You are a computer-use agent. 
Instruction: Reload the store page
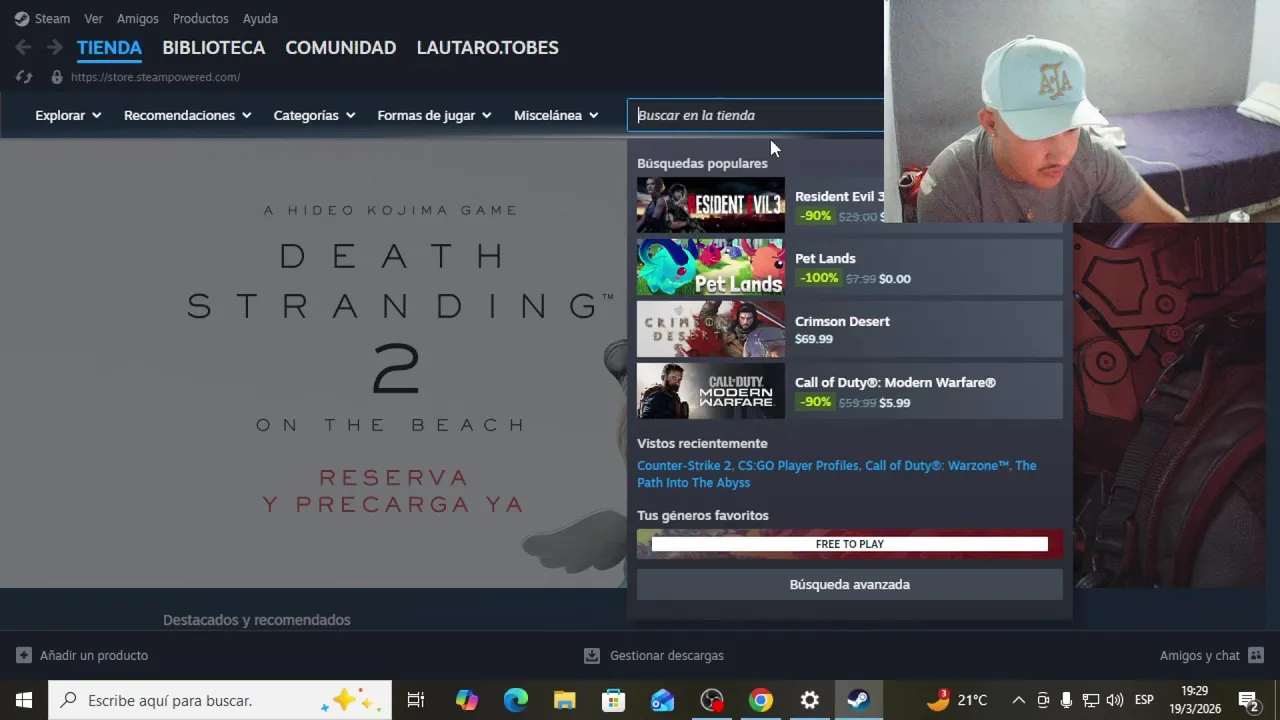point(24,77)
